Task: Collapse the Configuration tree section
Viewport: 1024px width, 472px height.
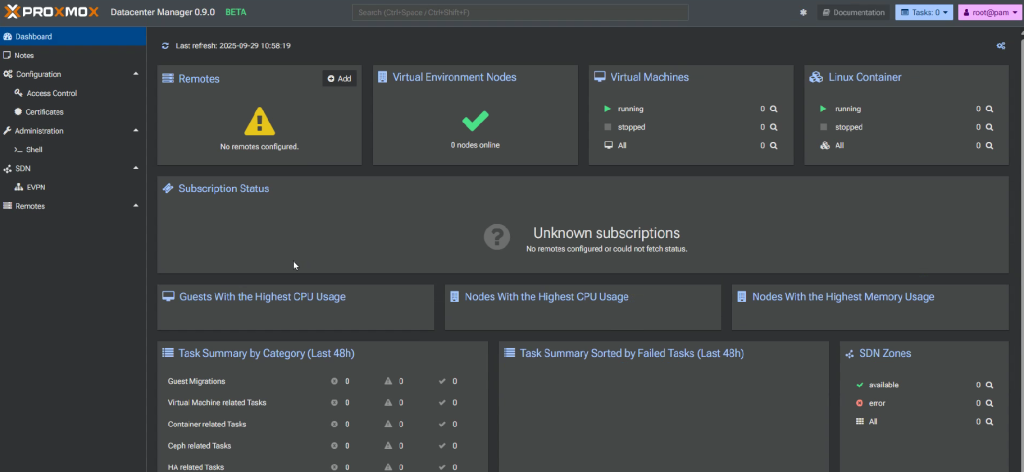Action: 136,74
